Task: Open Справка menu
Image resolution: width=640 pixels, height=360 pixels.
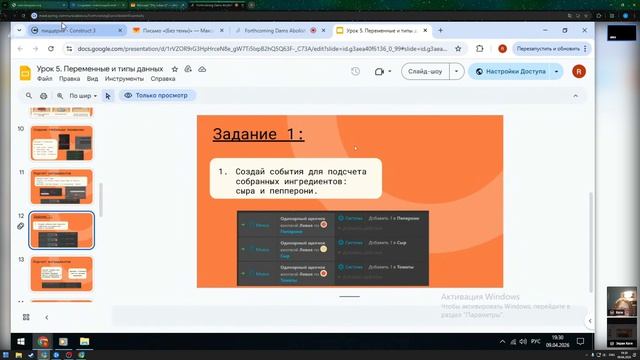Action: 163,79
